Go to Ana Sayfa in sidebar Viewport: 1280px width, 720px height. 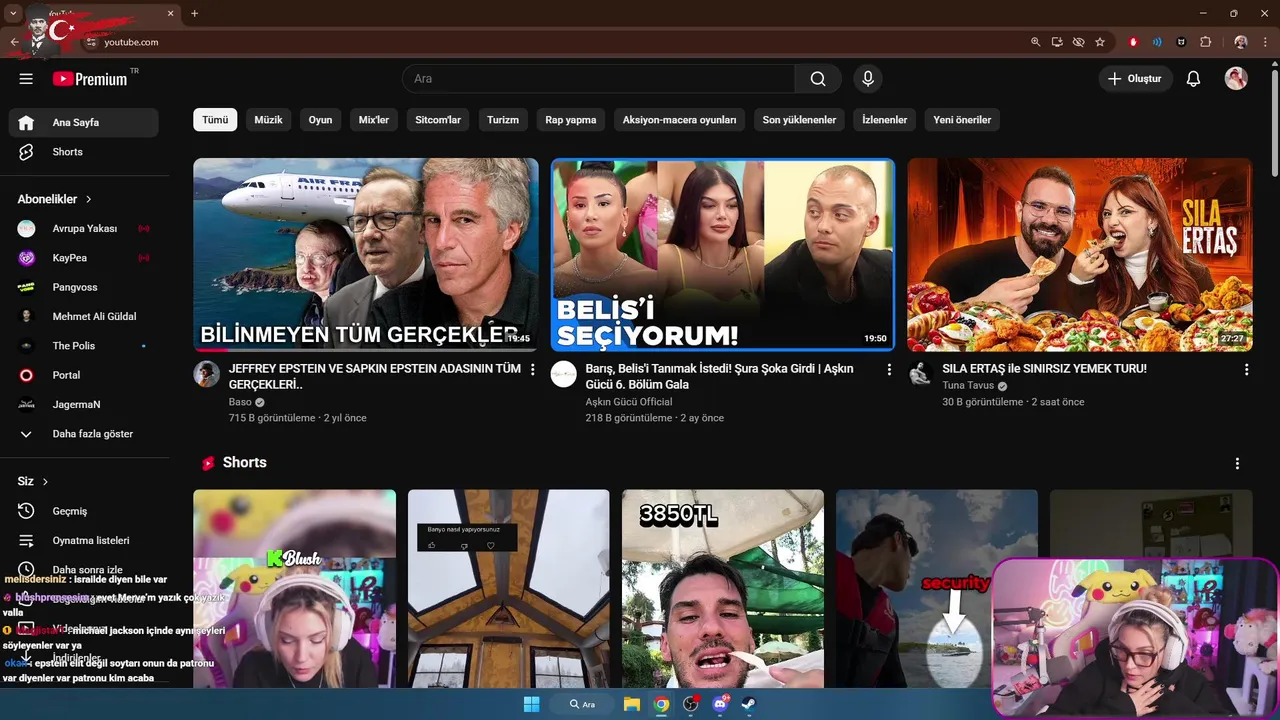tap(84, 122)
